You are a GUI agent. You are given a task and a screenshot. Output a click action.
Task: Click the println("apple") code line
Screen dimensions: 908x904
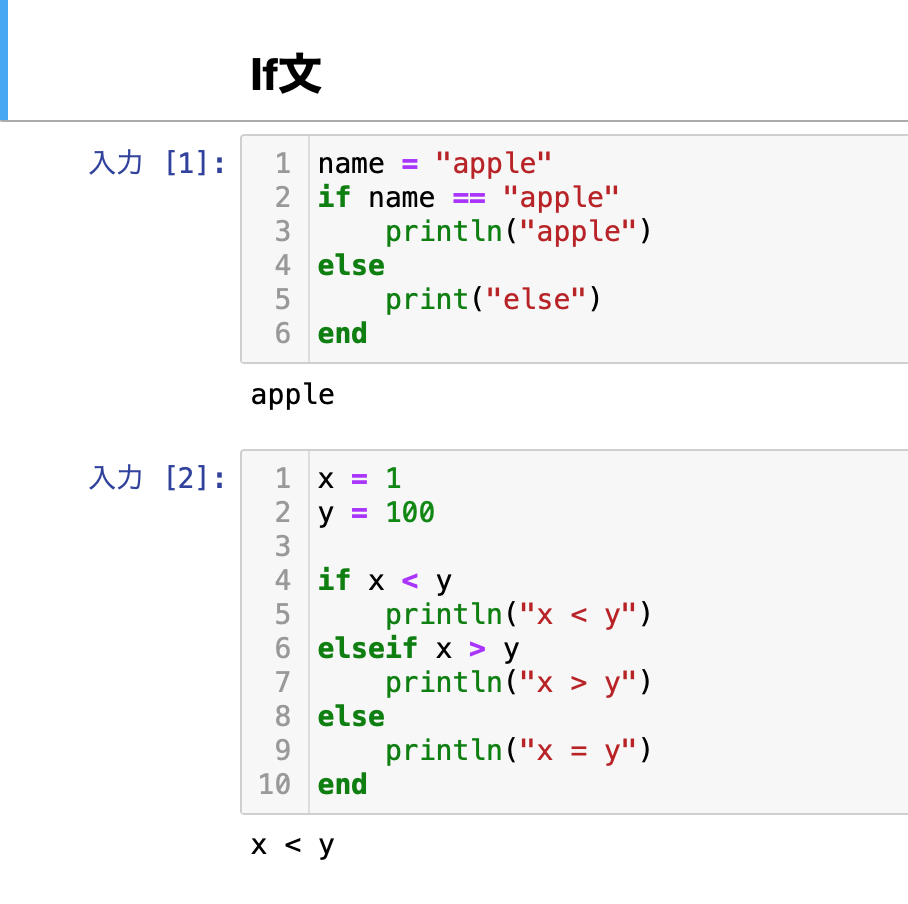pos(518,232)
